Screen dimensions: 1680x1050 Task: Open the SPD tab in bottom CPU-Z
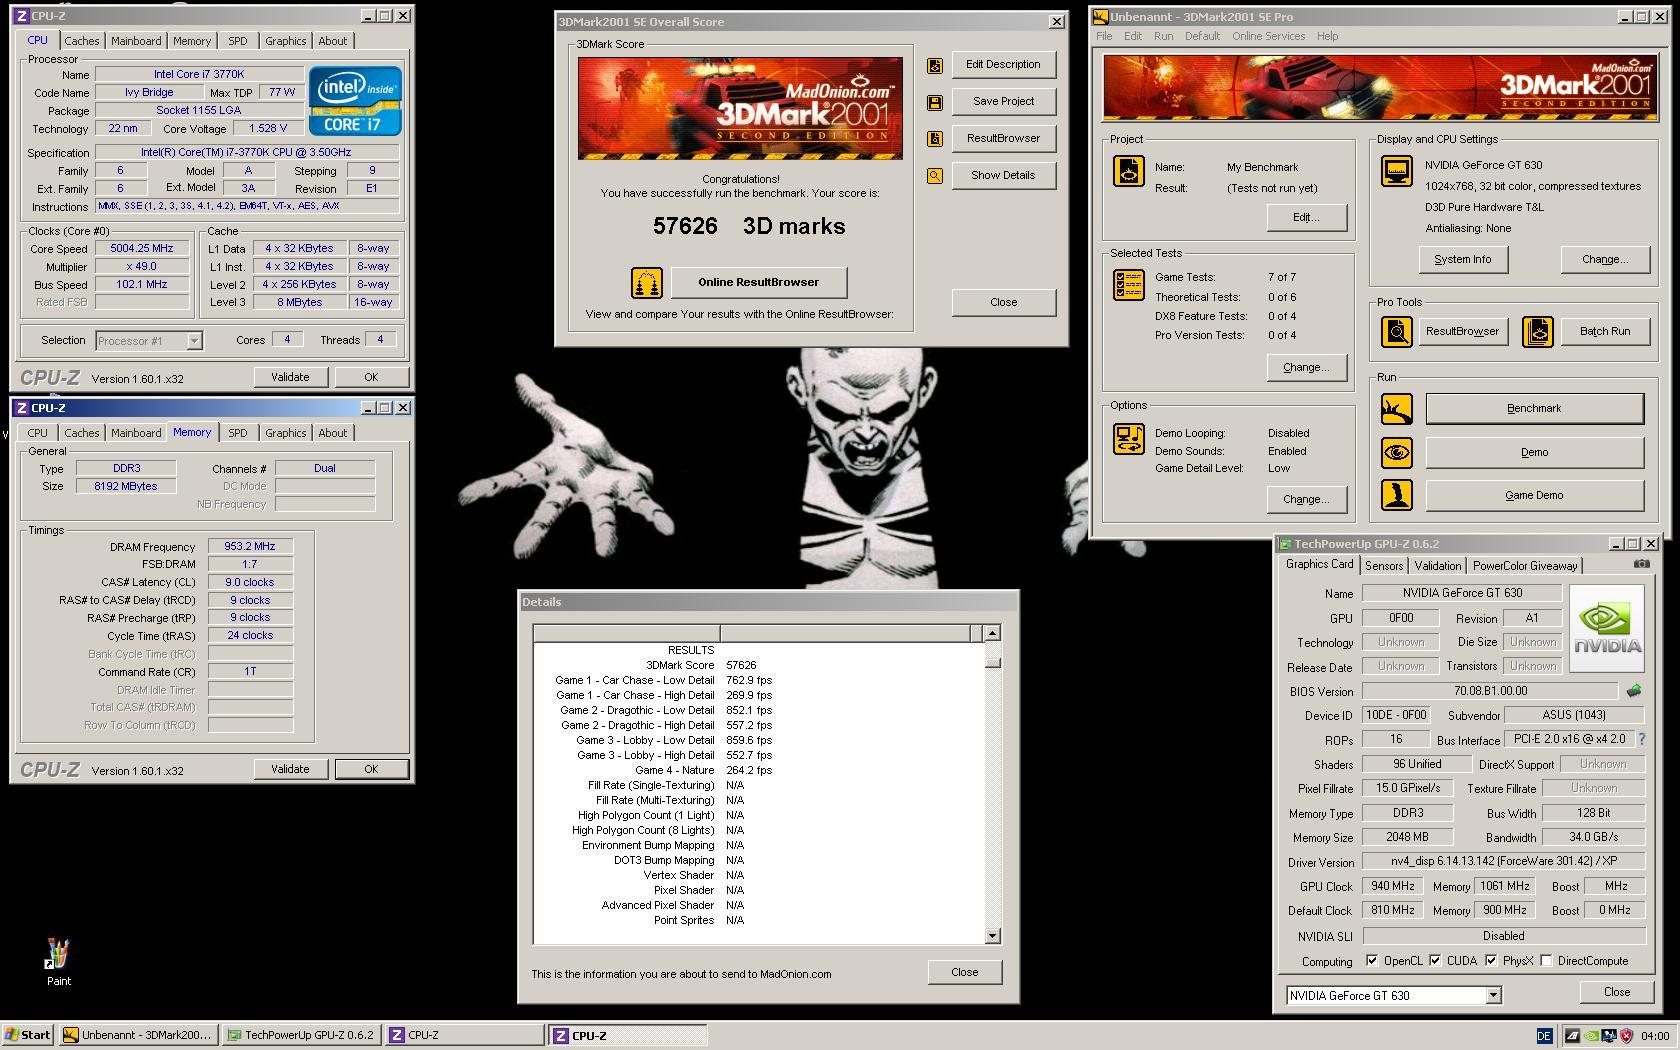(x=237, y=433)
